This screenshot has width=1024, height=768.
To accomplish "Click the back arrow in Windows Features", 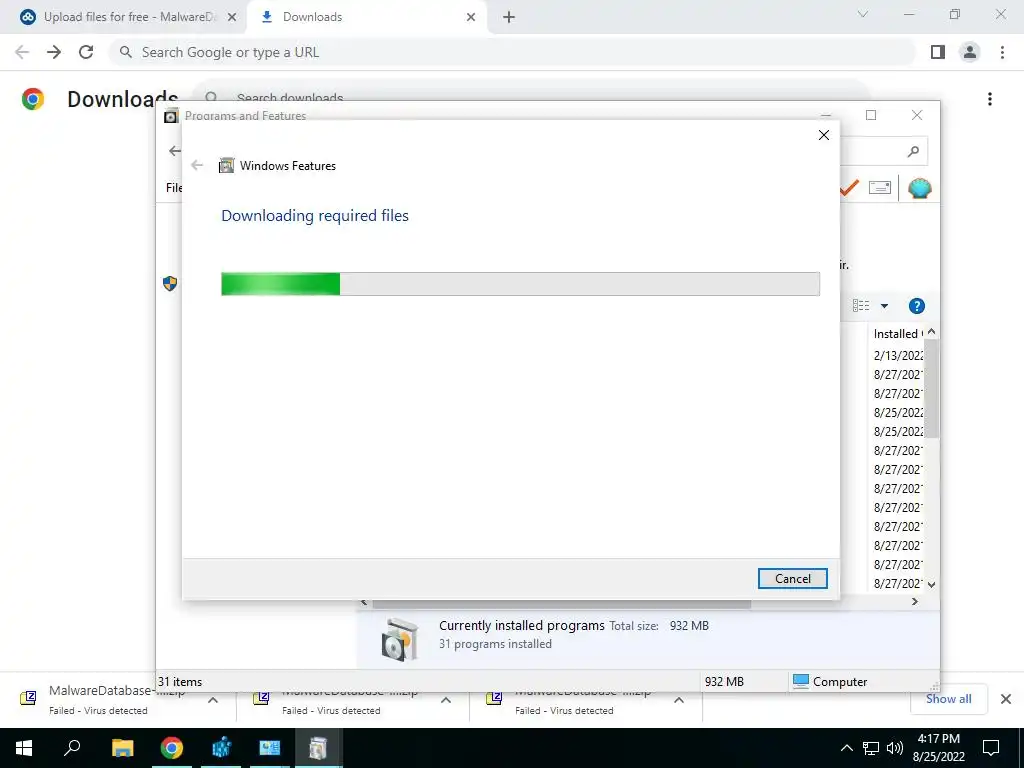I will click(197, 165).
